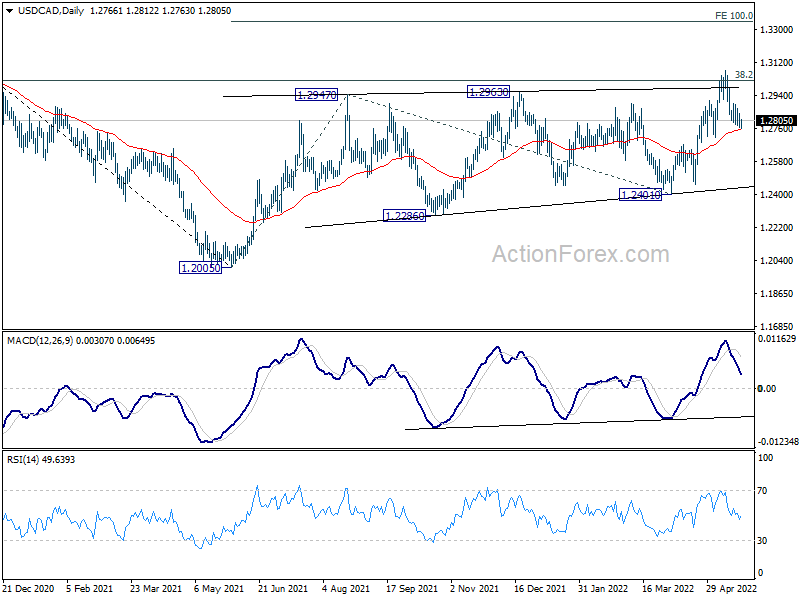Click the FE 100.0 level label
This screenshot has width=800, height=600.
(x=733, y=16)
